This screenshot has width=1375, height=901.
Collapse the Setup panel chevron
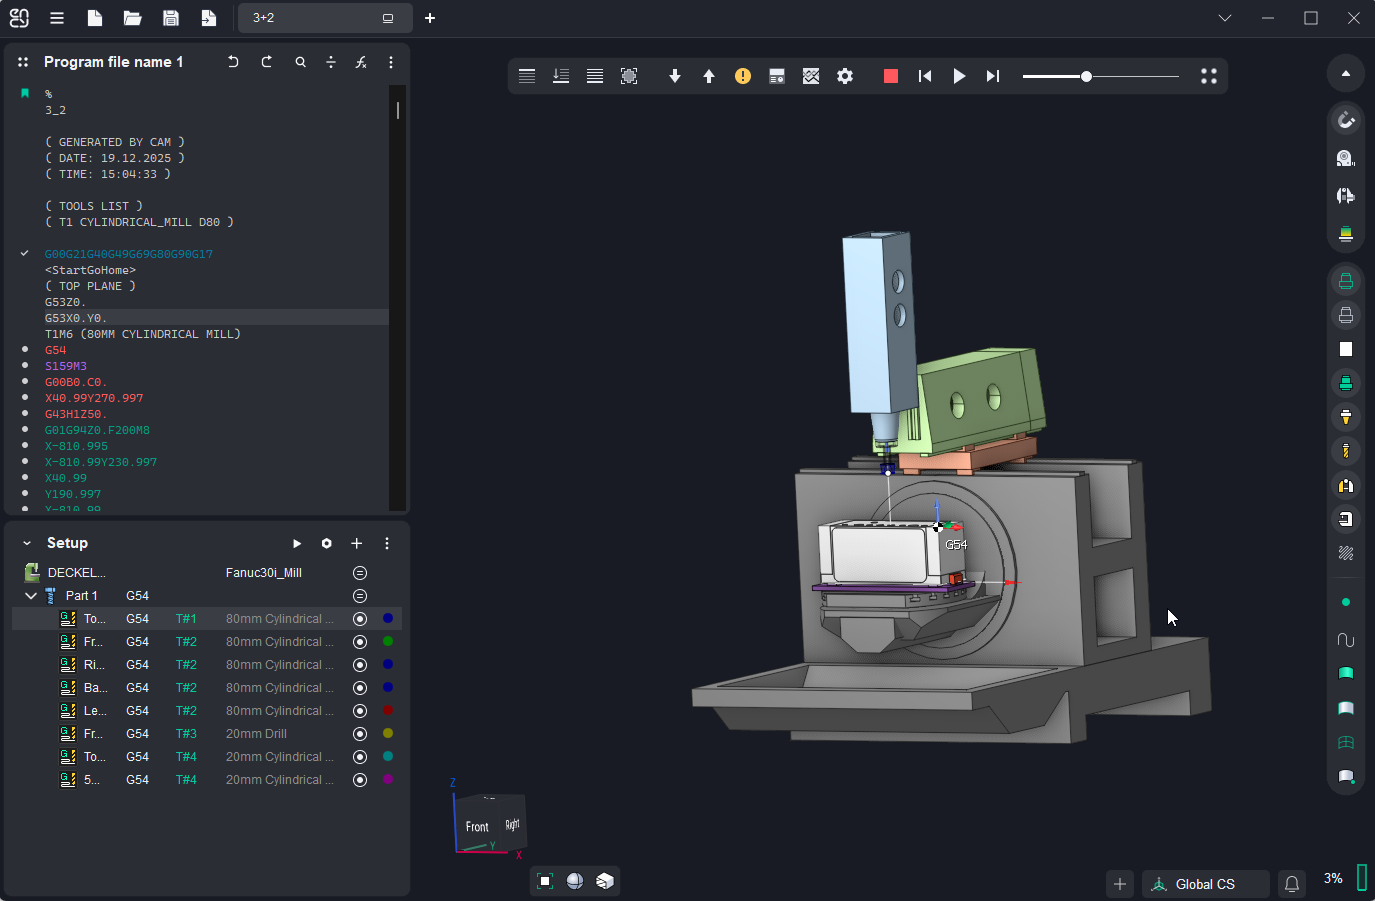pos(27,543)
